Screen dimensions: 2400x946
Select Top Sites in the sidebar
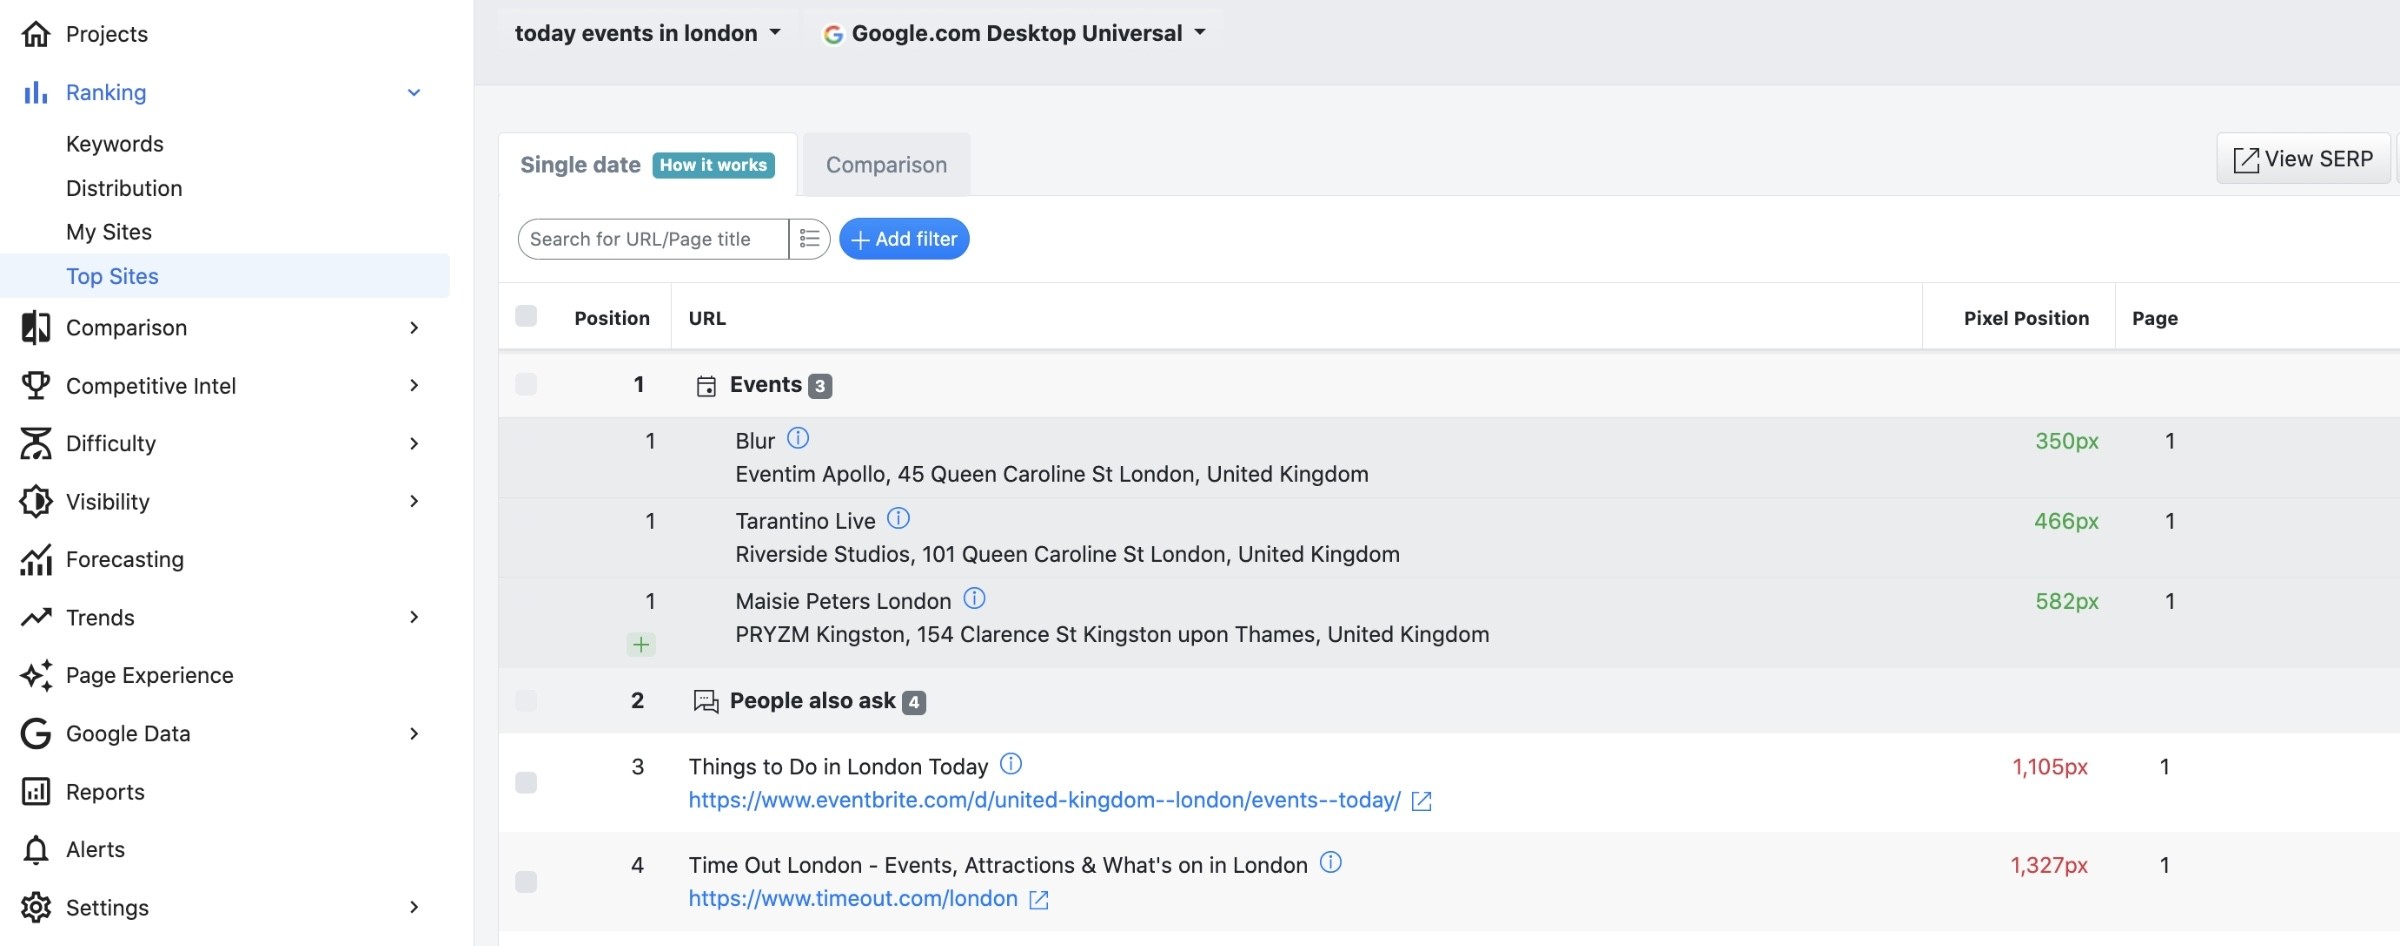tap(225, 276)
